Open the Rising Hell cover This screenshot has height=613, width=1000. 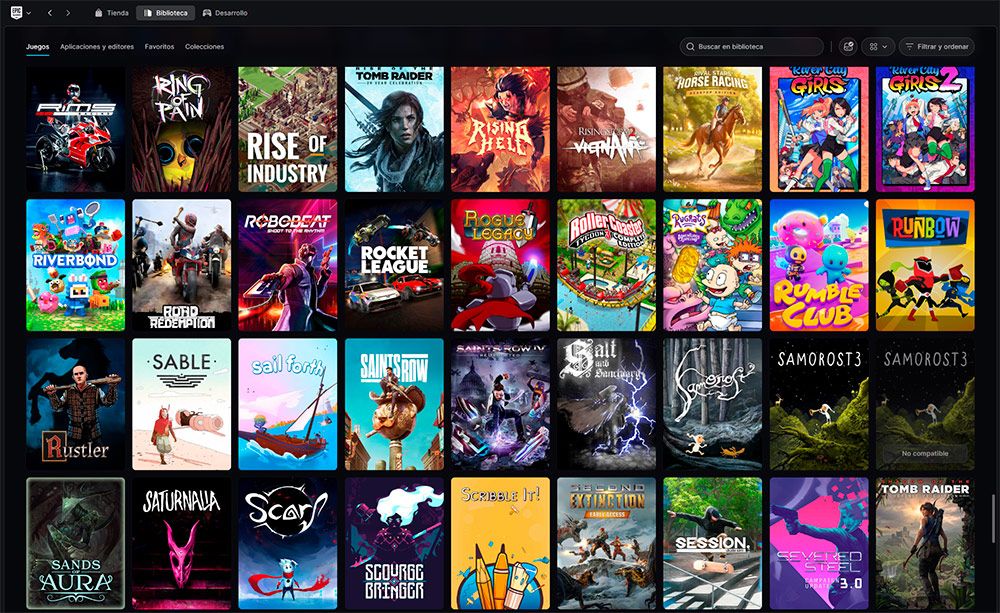coord(501,129)
